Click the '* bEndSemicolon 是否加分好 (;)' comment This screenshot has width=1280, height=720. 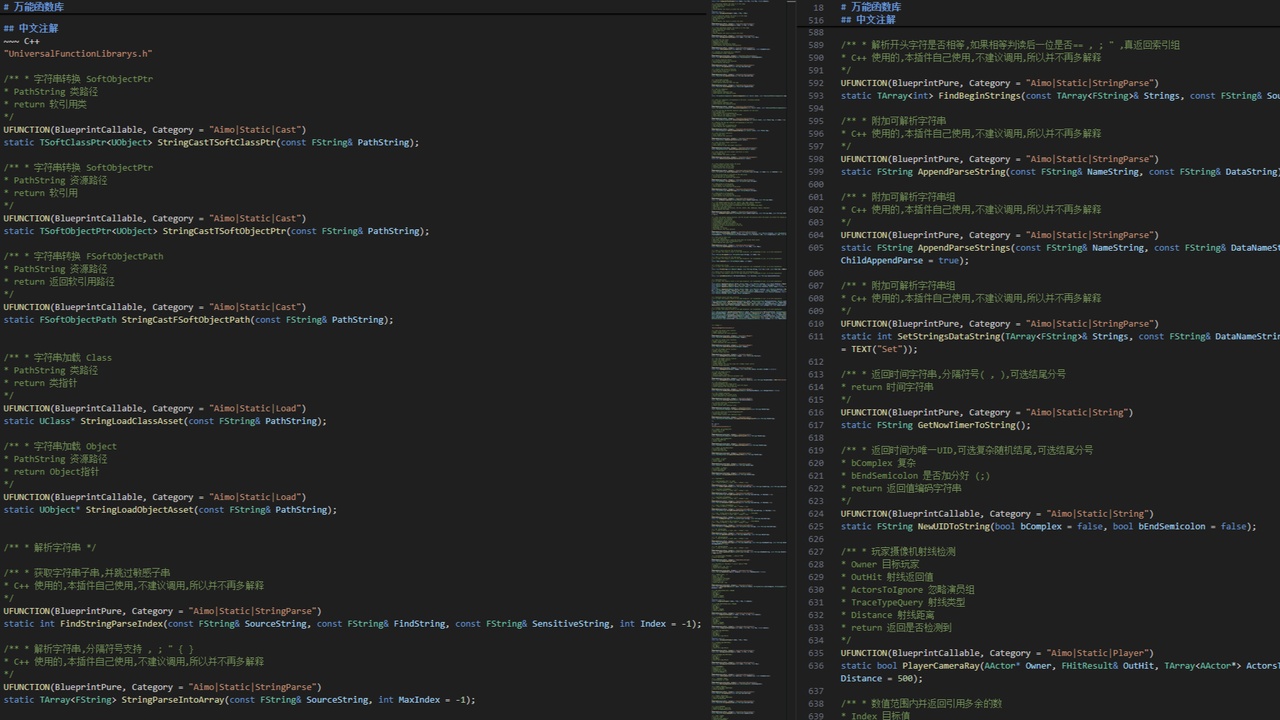(915, 476)
